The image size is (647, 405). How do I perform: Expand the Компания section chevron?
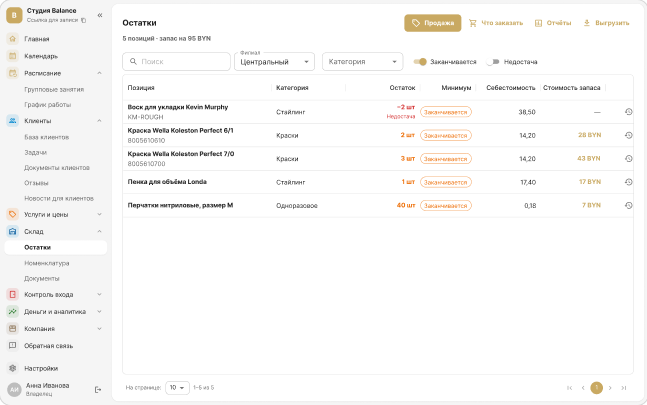[99, 329]
